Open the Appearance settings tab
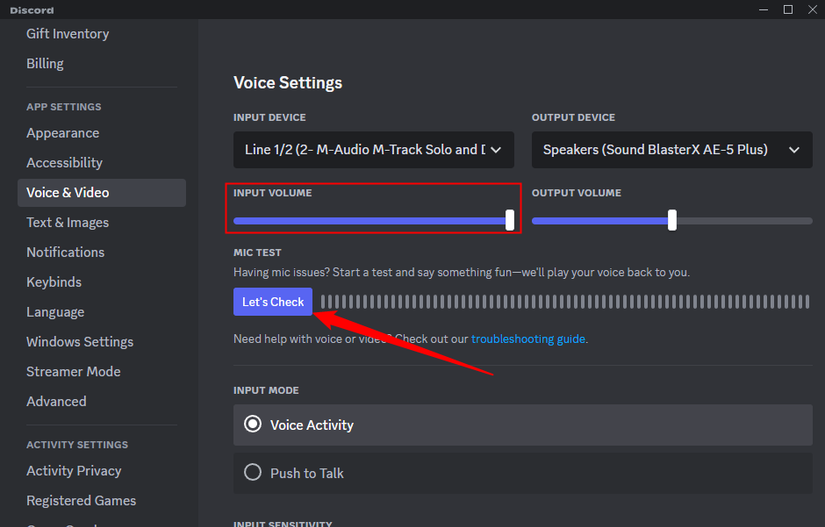The height and width of the screenshot is (527, 825). 63,133
